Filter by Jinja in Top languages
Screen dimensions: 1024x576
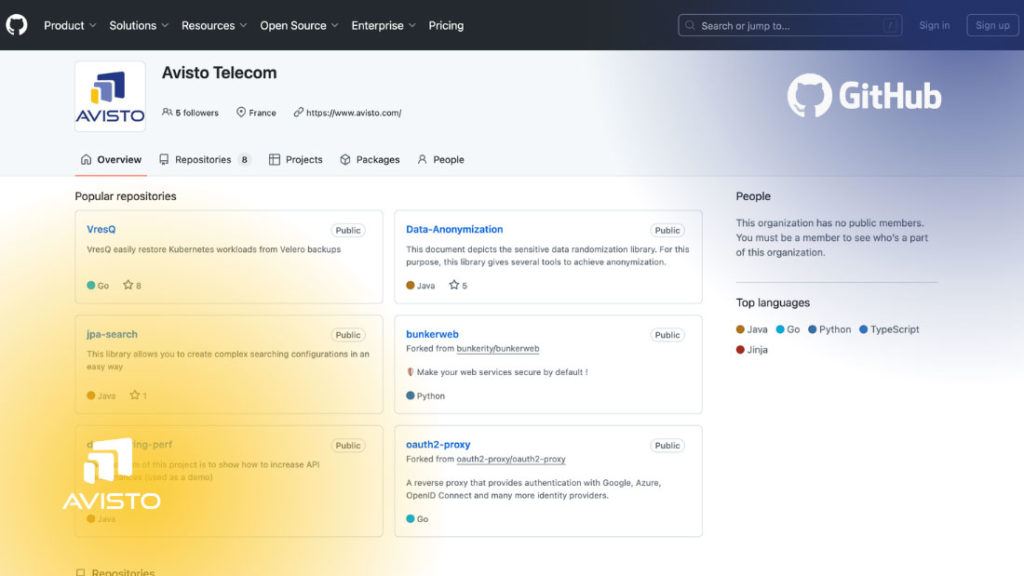click(x=752, y=349)
